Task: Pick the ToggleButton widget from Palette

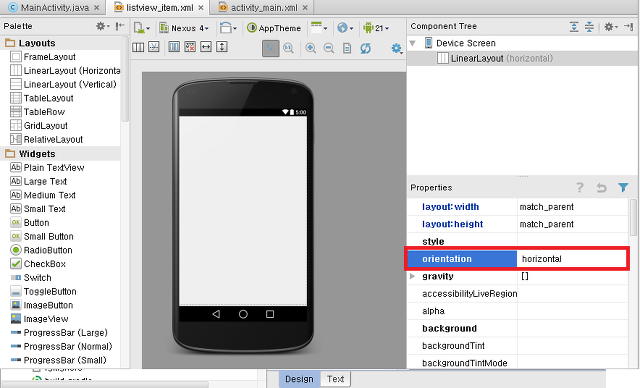Action: (x=43, y=291)
